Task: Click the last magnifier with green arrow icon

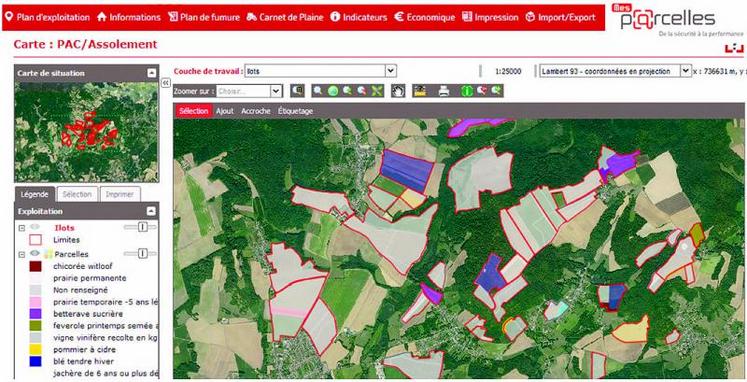Action: [x=496, y=90]
